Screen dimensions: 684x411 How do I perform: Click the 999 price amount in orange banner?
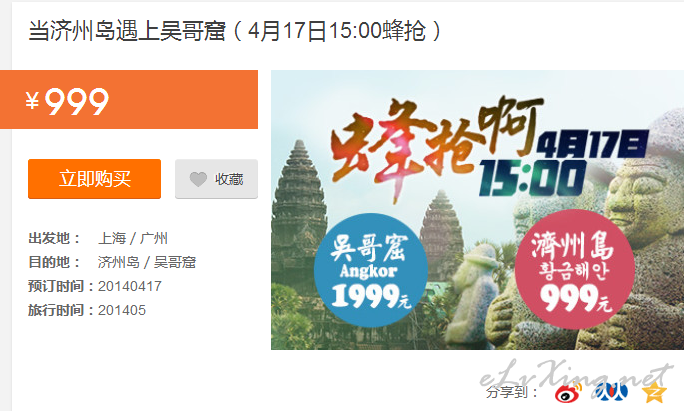click(77, 101)
